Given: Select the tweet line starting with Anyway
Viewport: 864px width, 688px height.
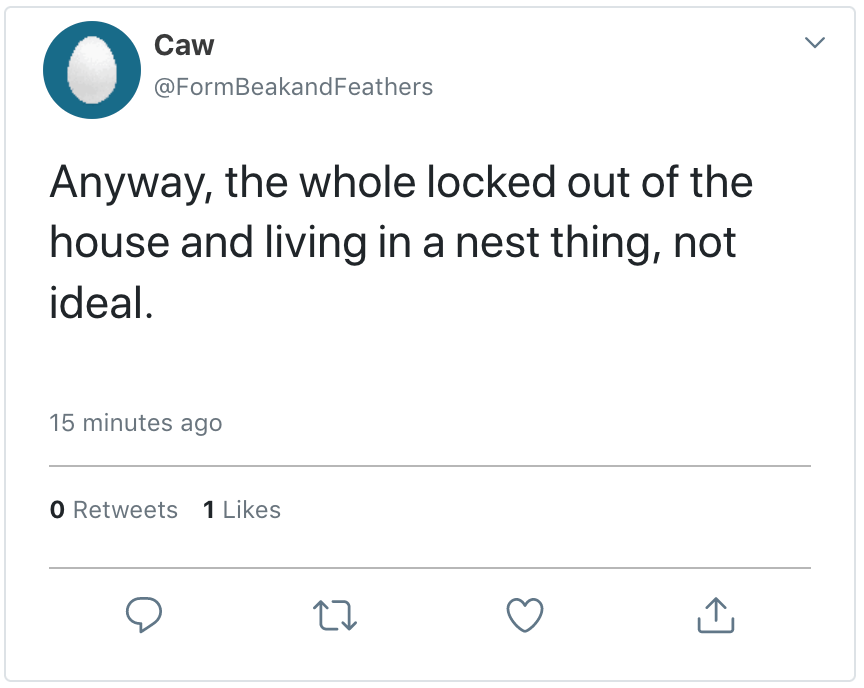Looking at the screenshot, I should click(x=400, y=183).
